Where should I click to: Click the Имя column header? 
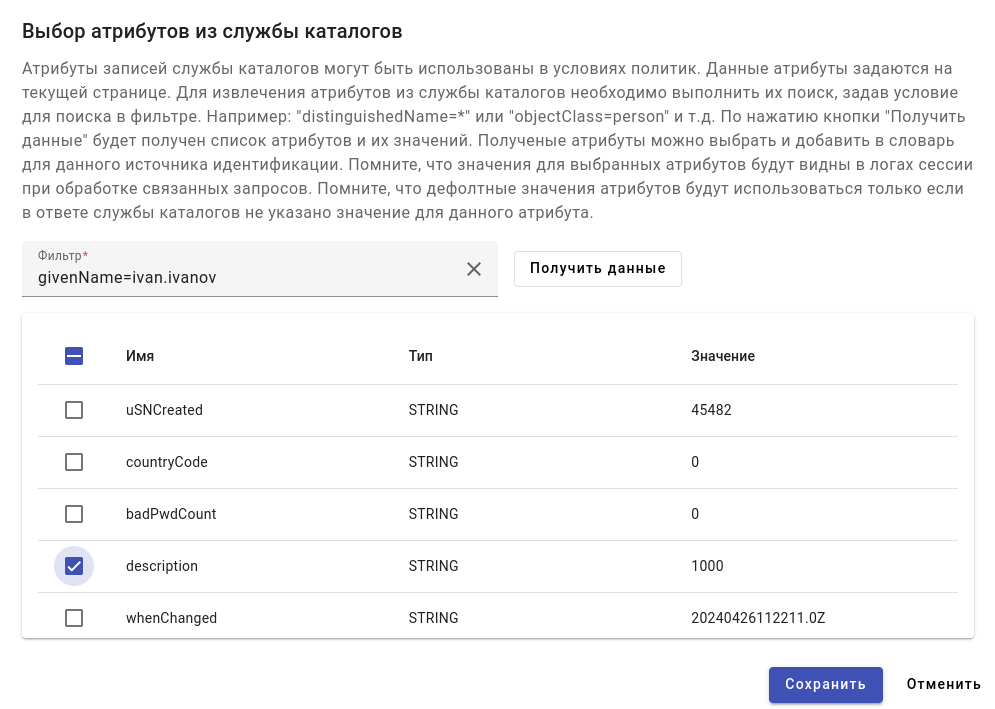pos(140,356)
